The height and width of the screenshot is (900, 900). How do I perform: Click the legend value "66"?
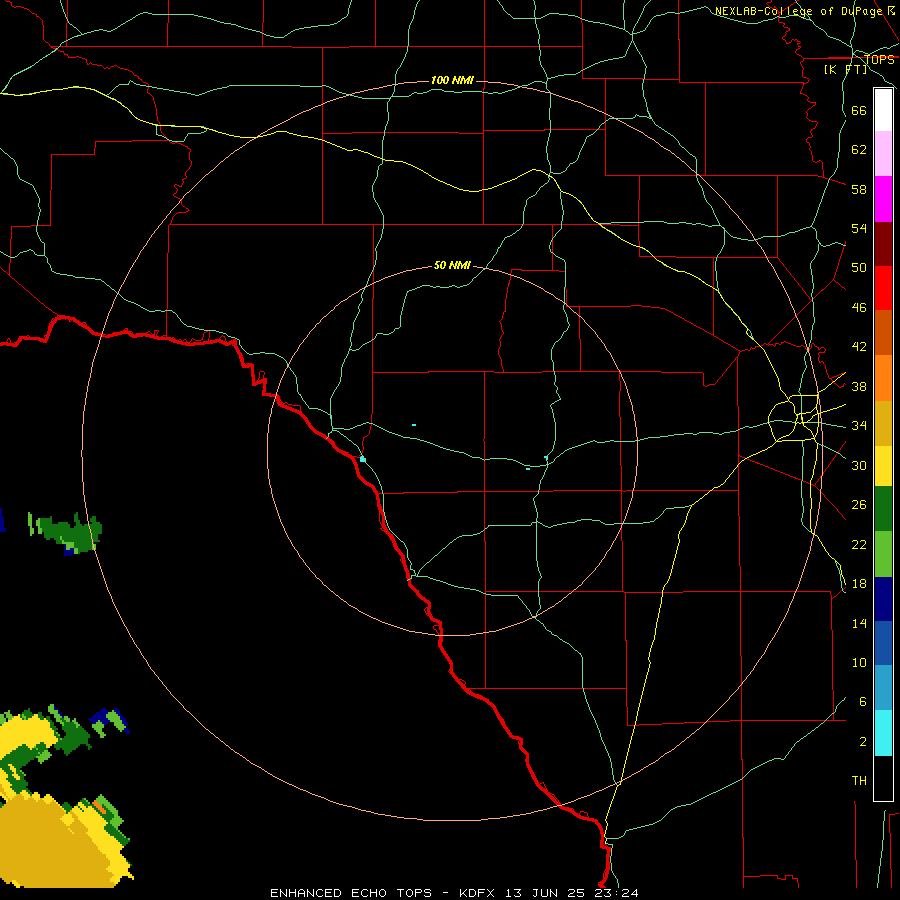tap(859, 111)
